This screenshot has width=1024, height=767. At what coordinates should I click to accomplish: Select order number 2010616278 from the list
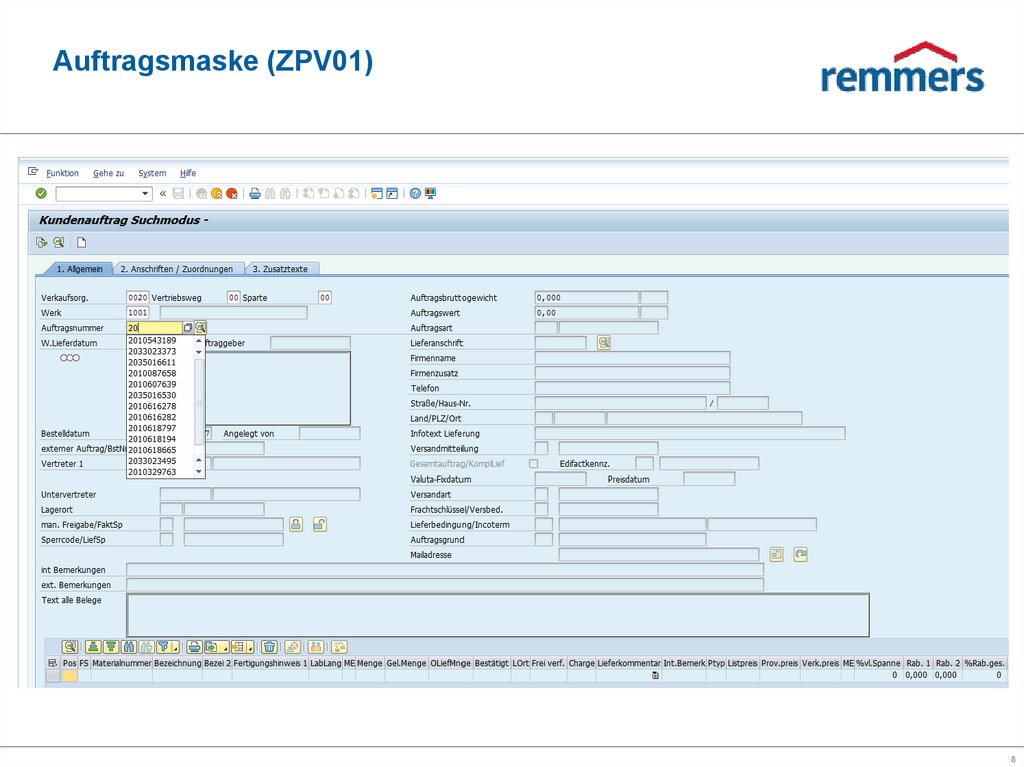point(152,406)
